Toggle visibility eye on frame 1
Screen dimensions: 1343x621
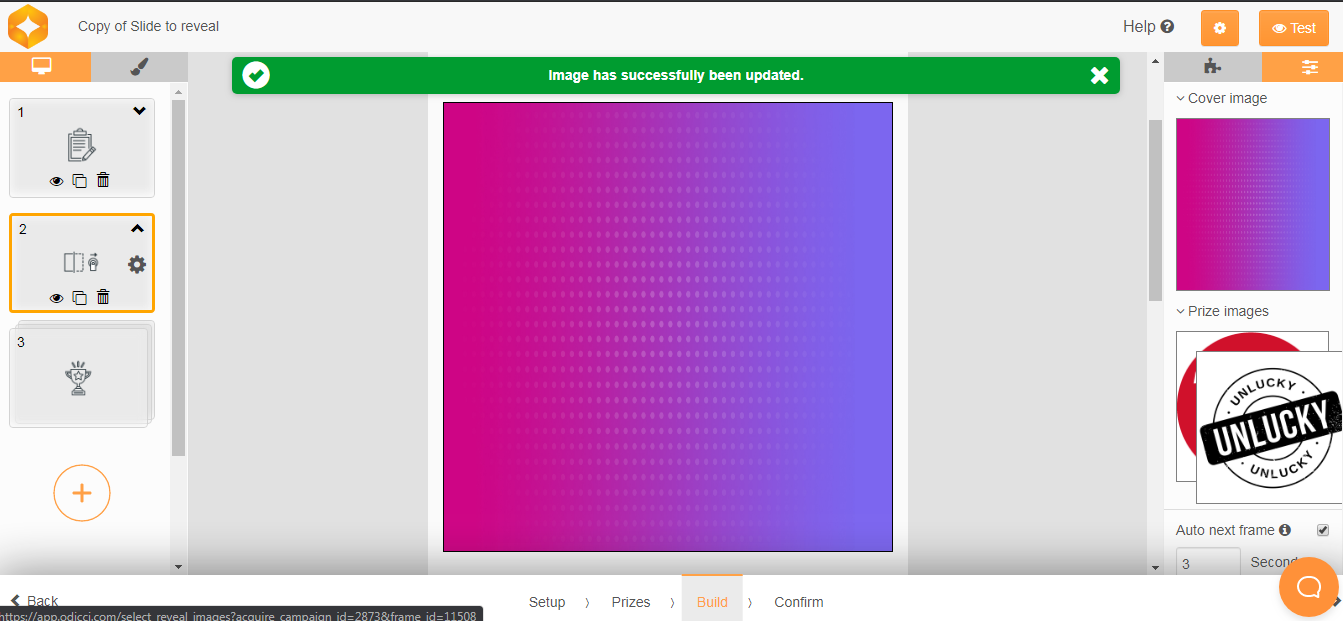pyautogui.click(x=56, y=181)
